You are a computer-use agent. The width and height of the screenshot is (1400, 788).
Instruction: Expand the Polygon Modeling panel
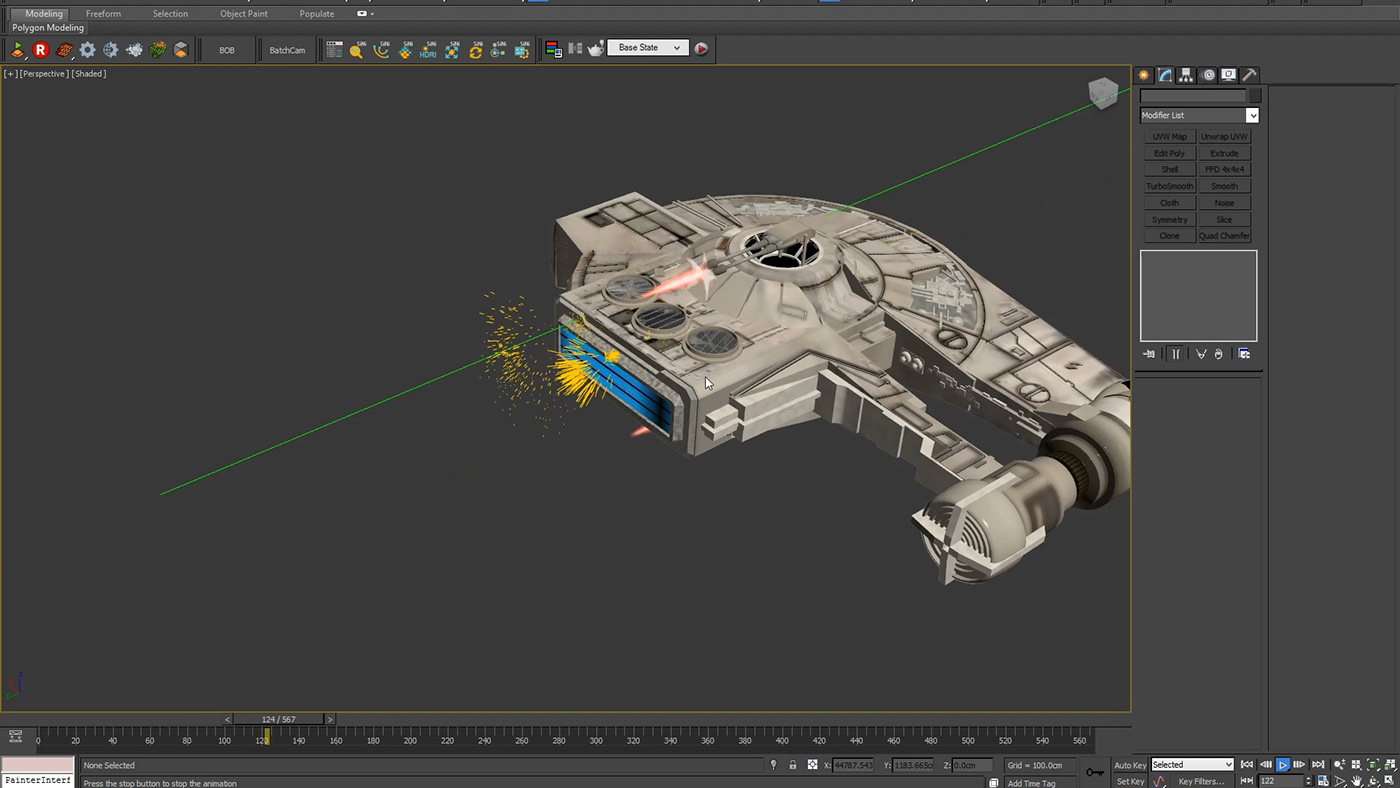[x=48, y=28]
